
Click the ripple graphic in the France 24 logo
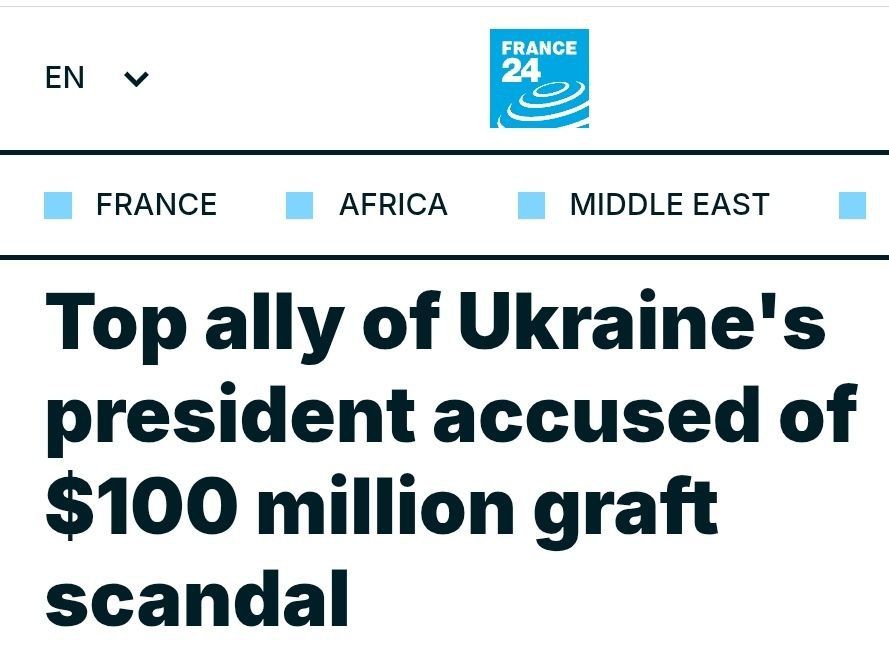548,103
